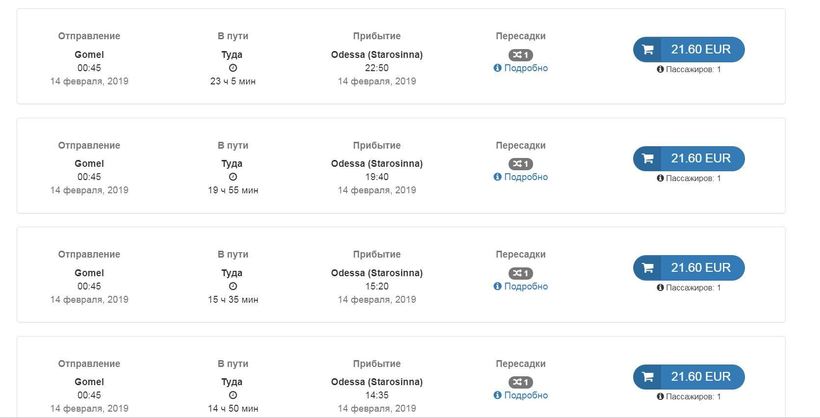
Task: Click the transfers badge for the 22:50 arrival
Action: (x=520, y=54)
